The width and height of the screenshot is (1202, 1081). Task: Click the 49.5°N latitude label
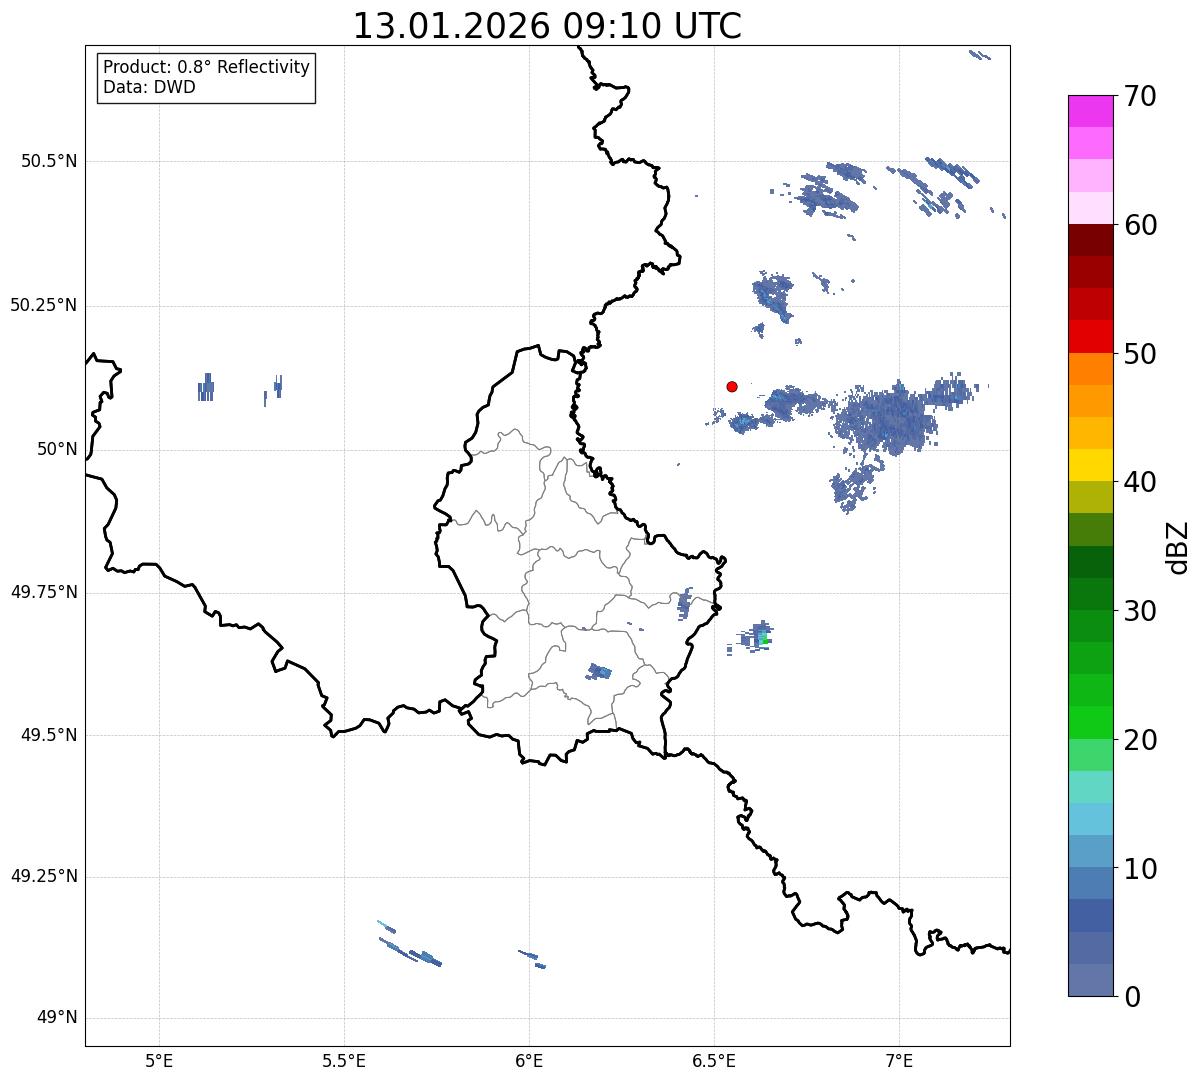coord(49,735)
